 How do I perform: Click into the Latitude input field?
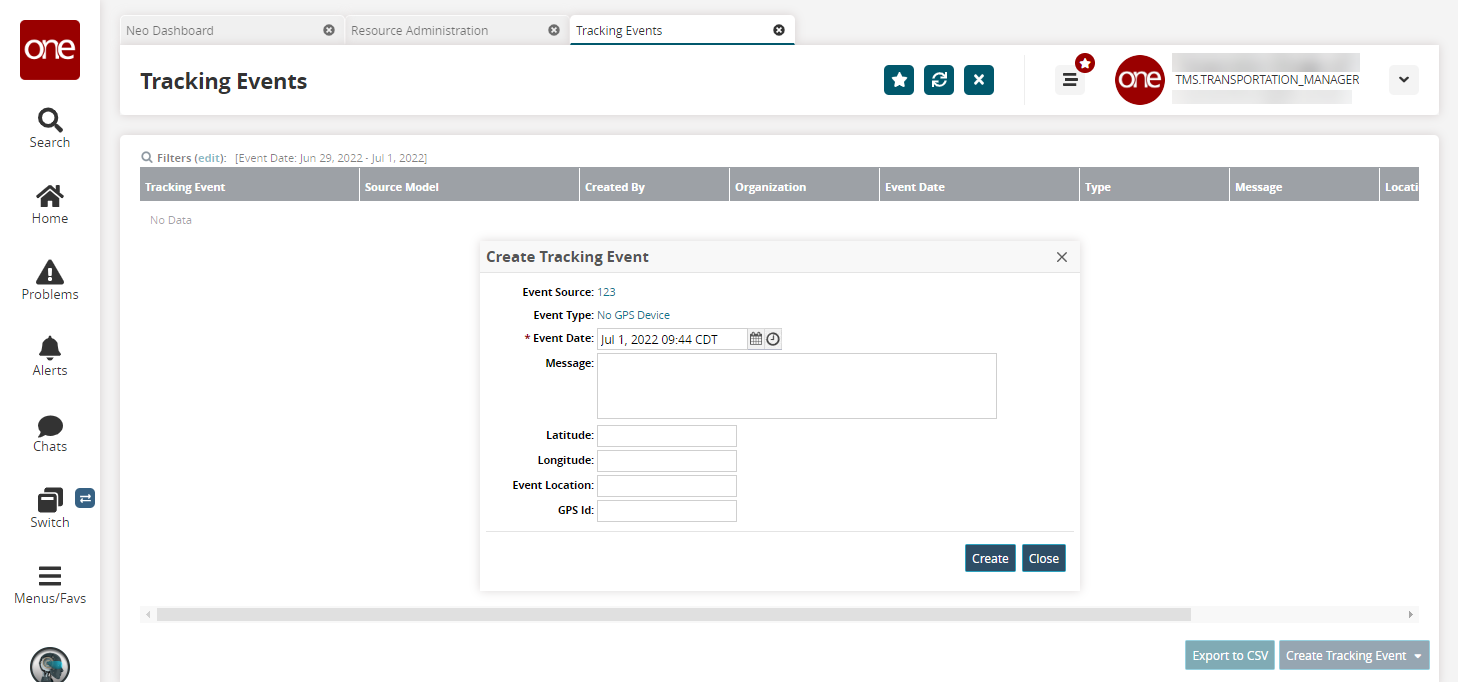point(666,436)
